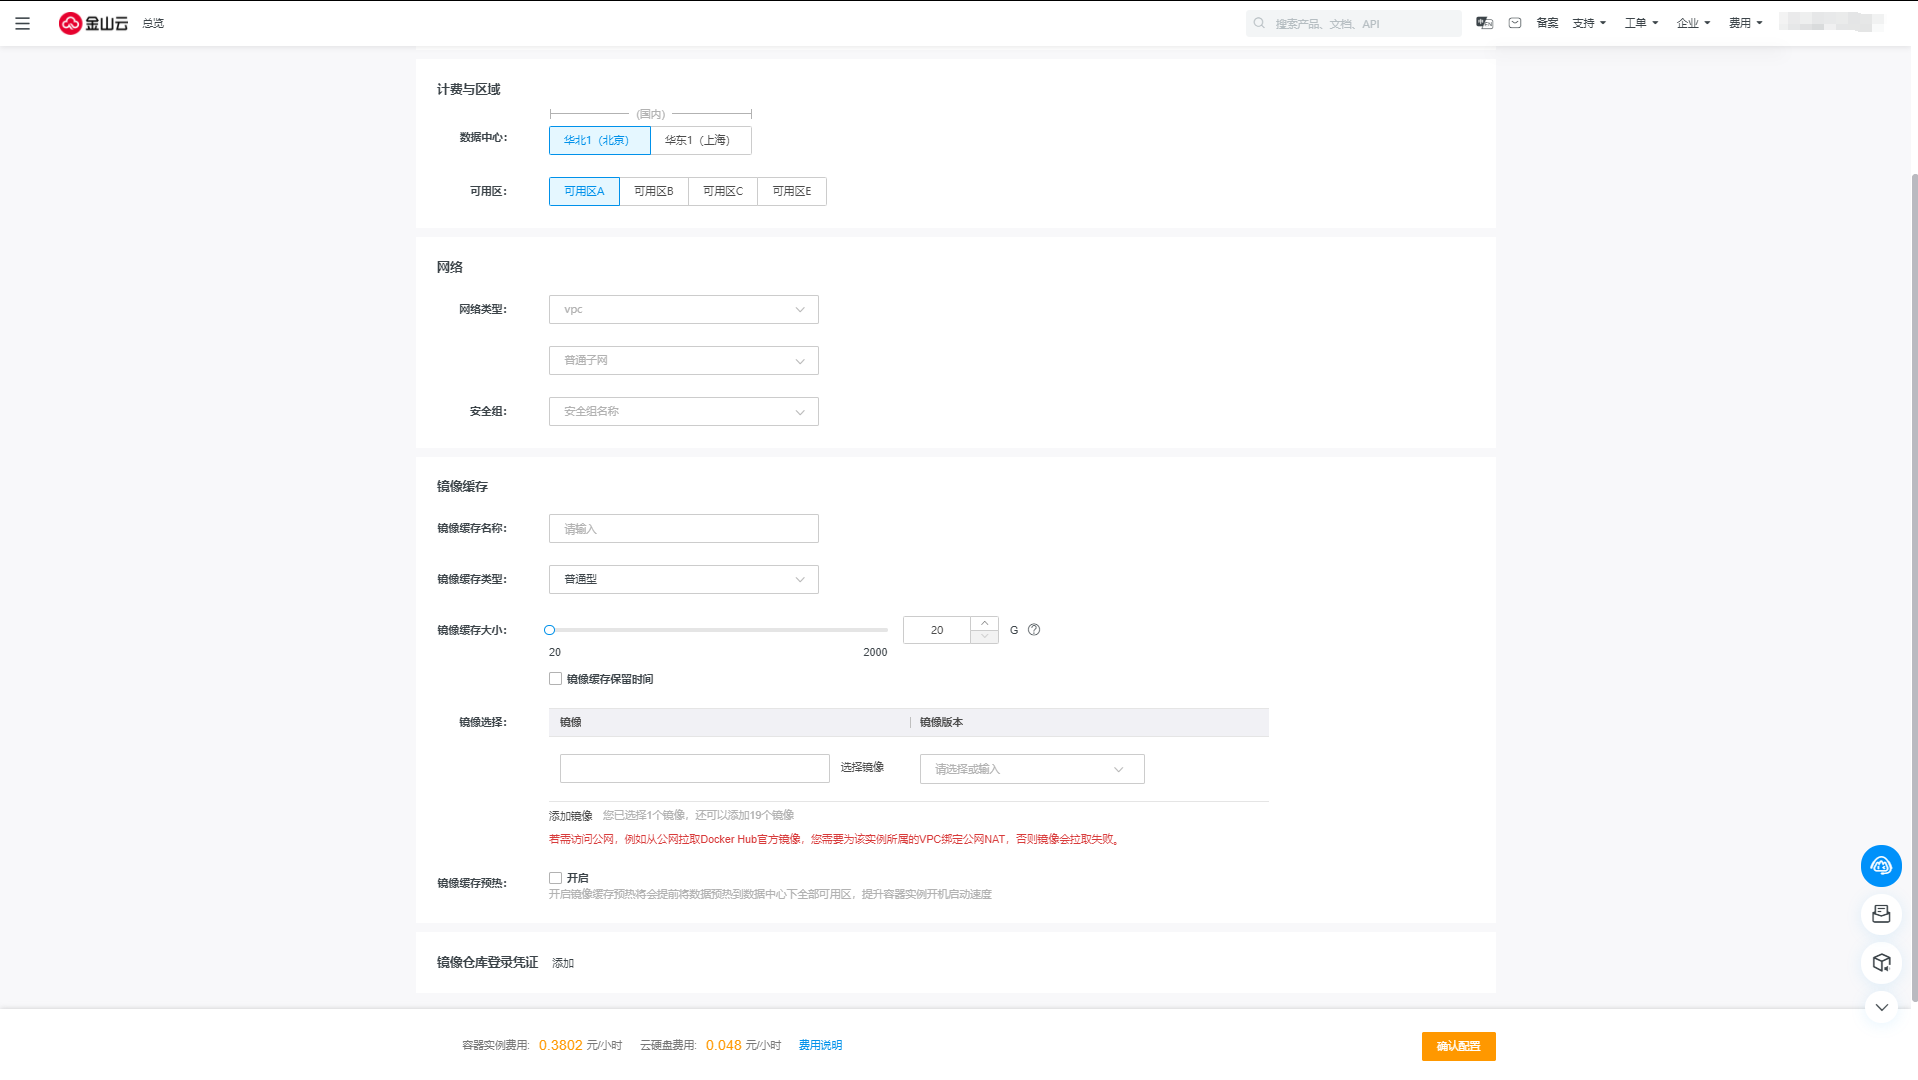The height and width of the screenshot is (1080, 1918).
Task: Enable the 镜像缓存保留时间 checkbox
Action: [555, 679]
